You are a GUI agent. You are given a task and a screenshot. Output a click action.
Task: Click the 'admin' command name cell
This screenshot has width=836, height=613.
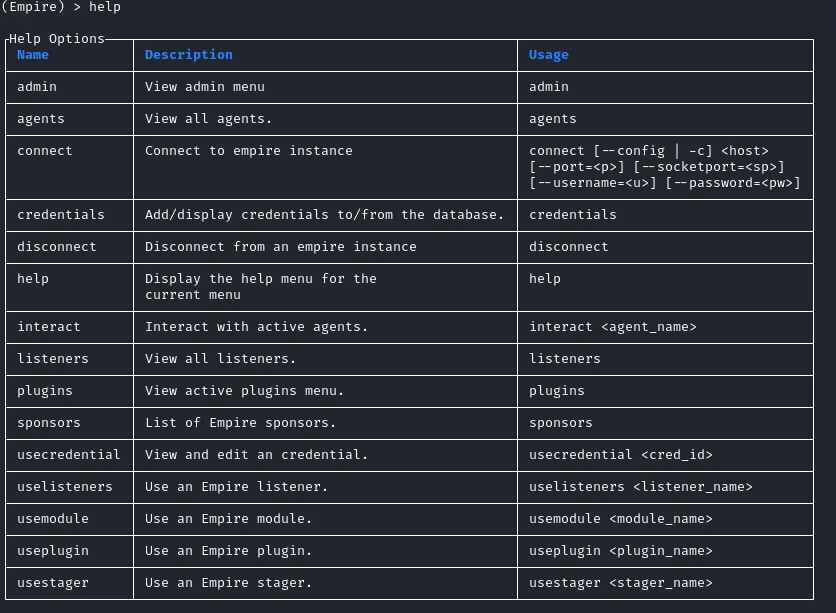click(37, 87)
